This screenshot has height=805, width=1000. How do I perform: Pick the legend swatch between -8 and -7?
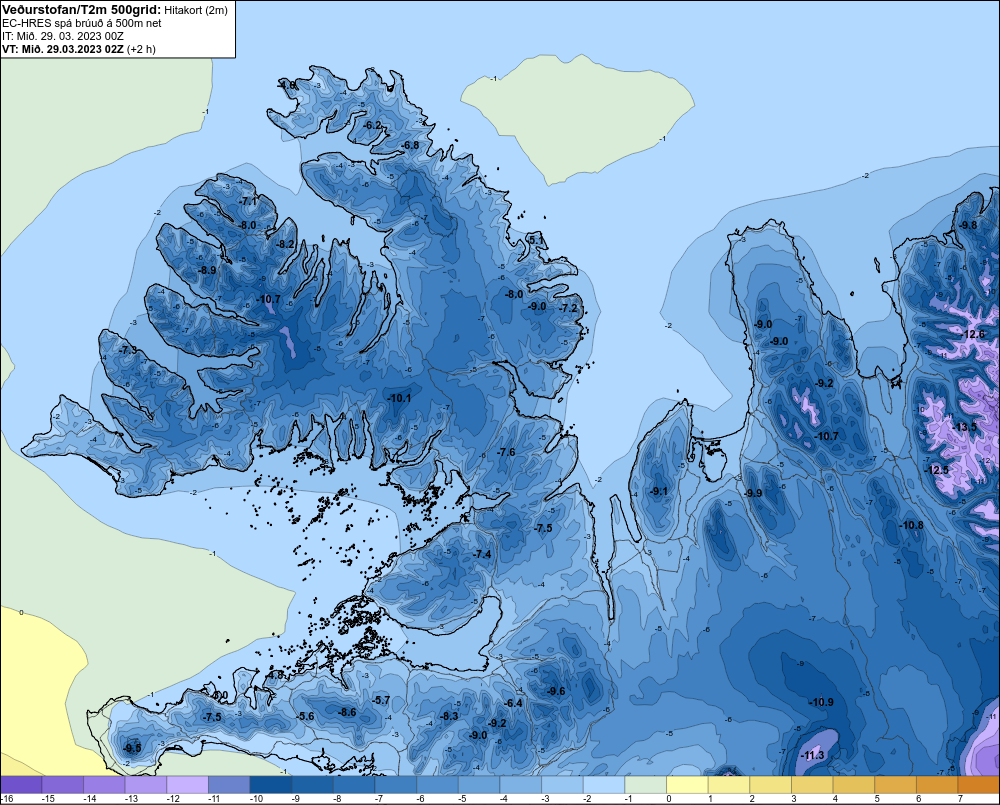click(354, 785)
